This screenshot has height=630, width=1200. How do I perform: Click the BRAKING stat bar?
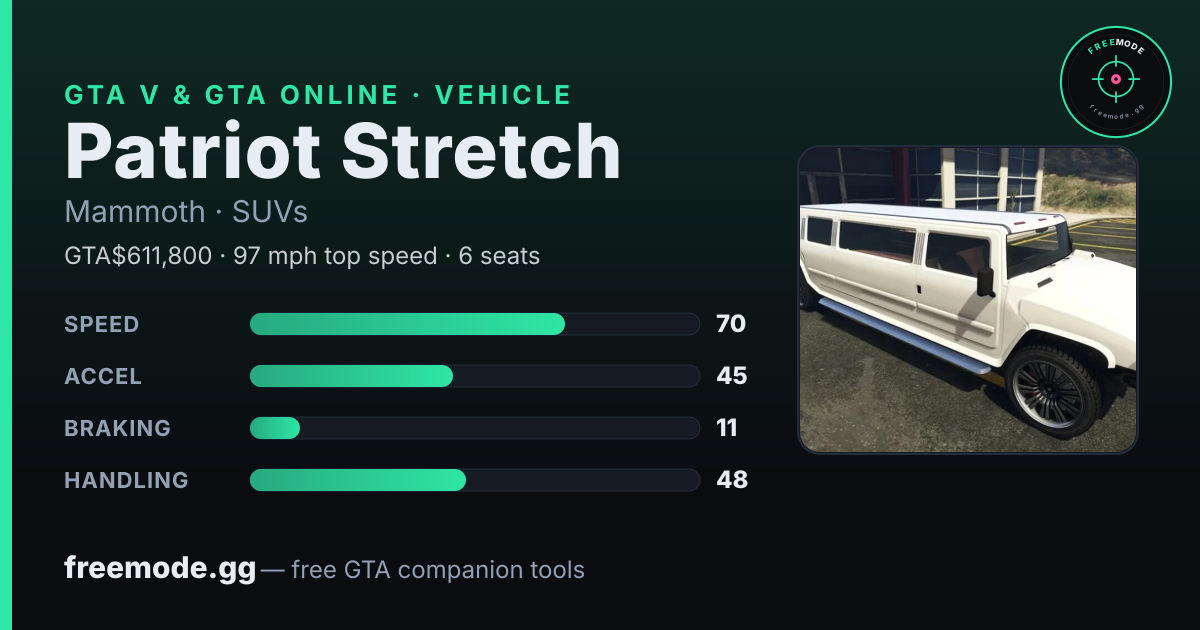pos(474,428)
